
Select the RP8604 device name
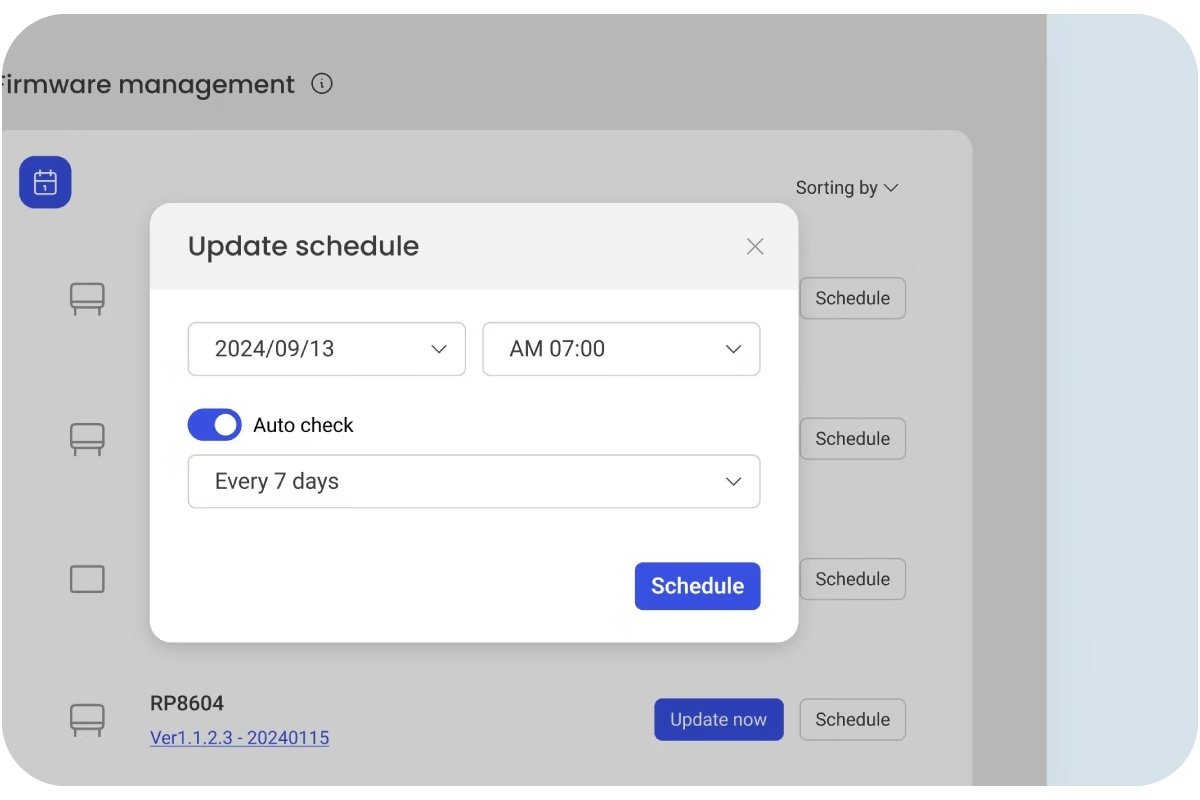click(x=187, y=704)
